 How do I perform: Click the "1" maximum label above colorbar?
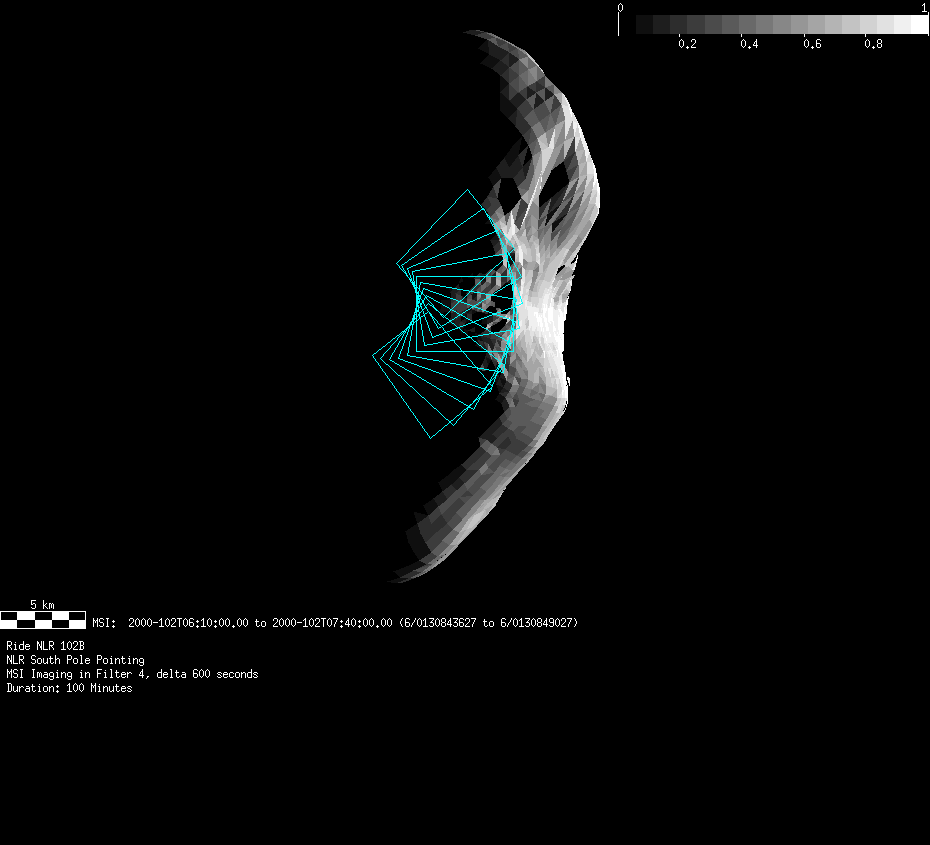(922, 8)
